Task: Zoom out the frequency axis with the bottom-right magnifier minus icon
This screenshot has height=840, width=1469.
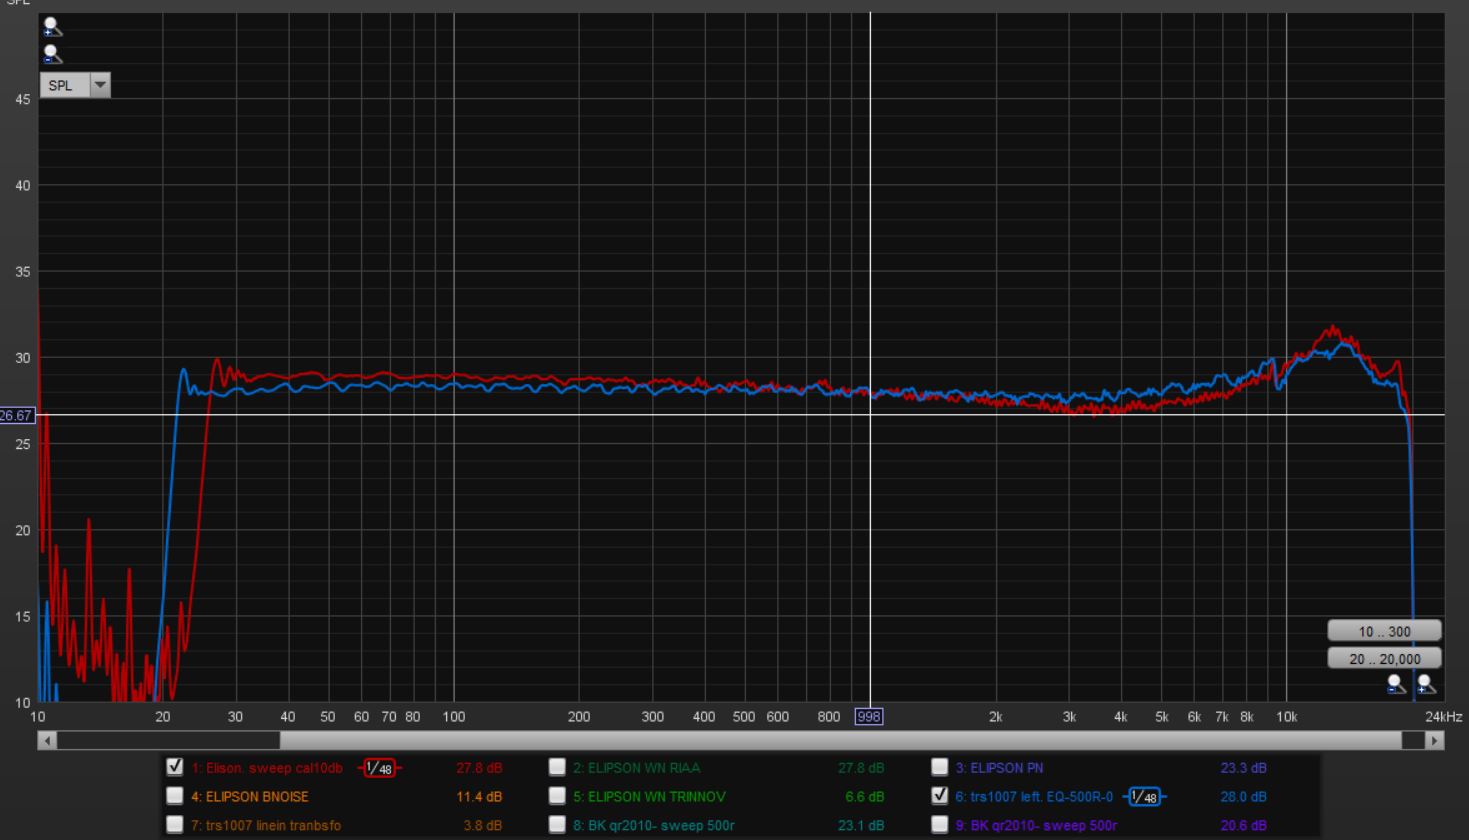Action: [x=1397, y=684]
